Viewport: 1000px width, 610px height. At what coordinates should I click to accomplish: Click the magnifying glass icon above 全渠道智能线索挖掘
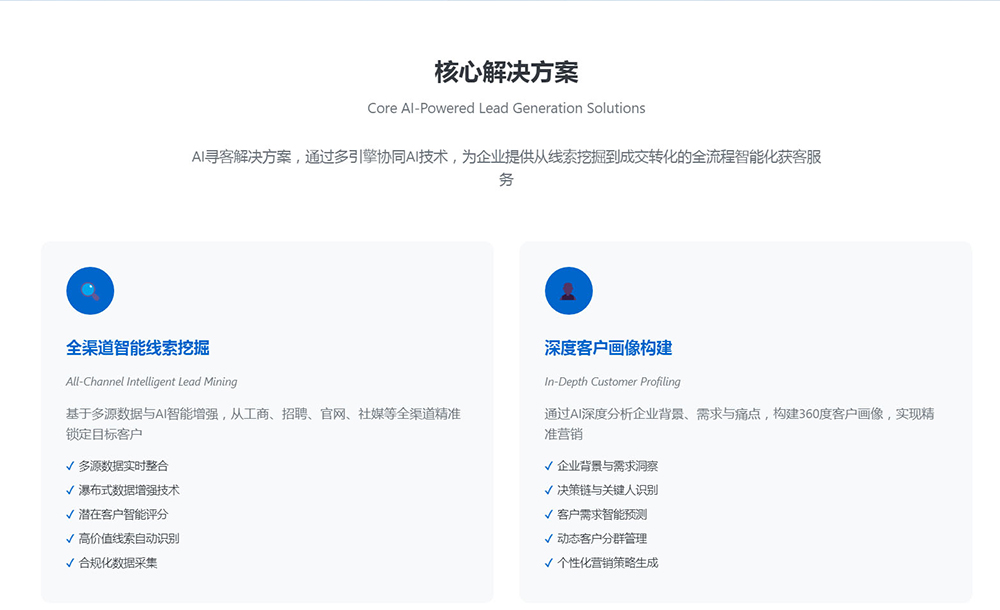[x=89, y=290]
